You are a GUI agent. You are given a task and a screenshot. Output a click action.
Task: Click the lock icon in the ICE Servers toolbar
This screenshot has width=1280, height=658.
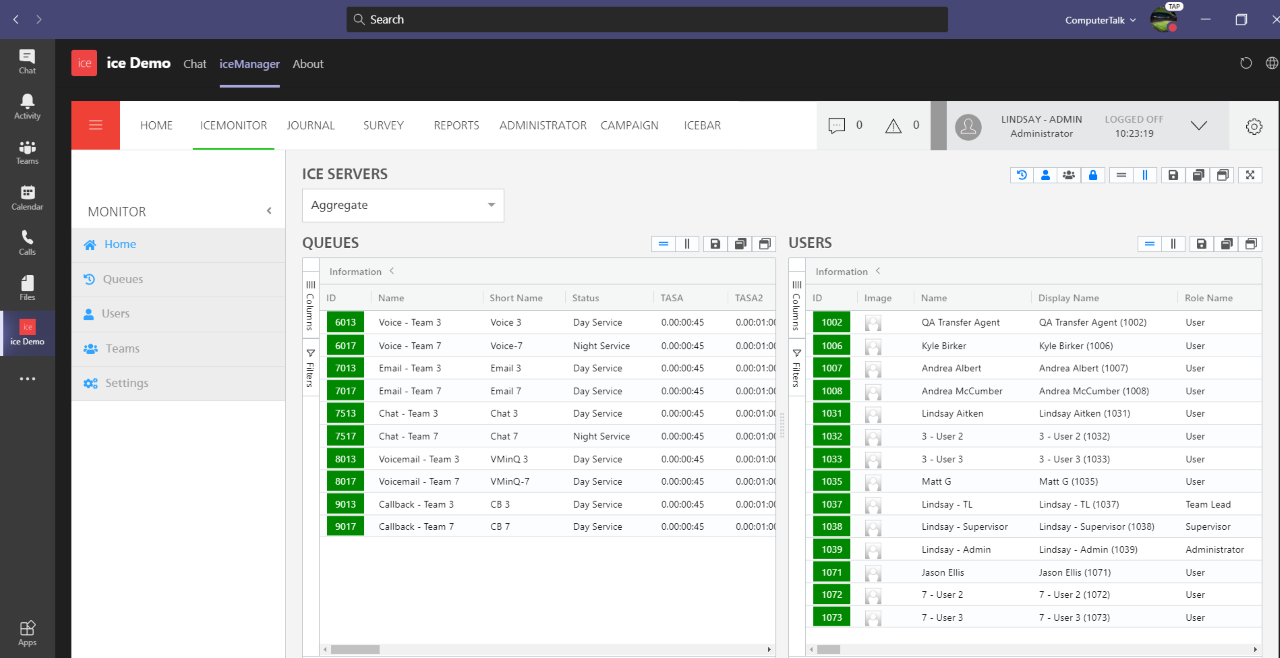1093,175
